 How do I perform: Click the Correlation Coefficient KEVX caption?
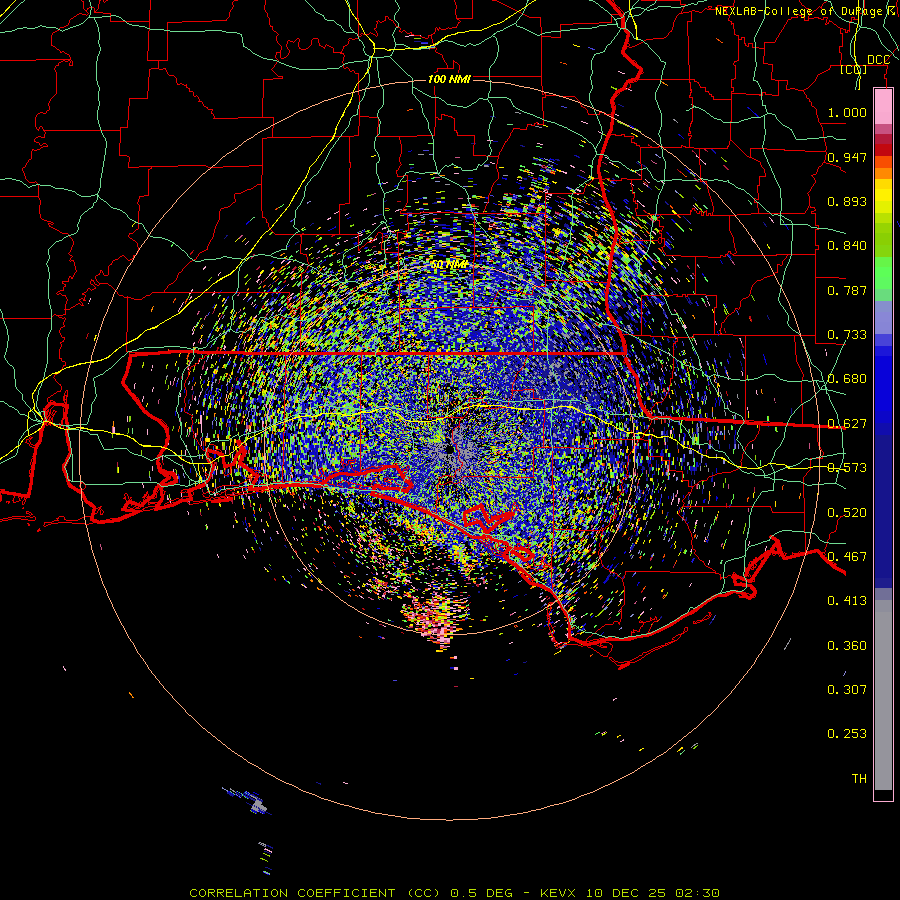(x=454, y=893)
